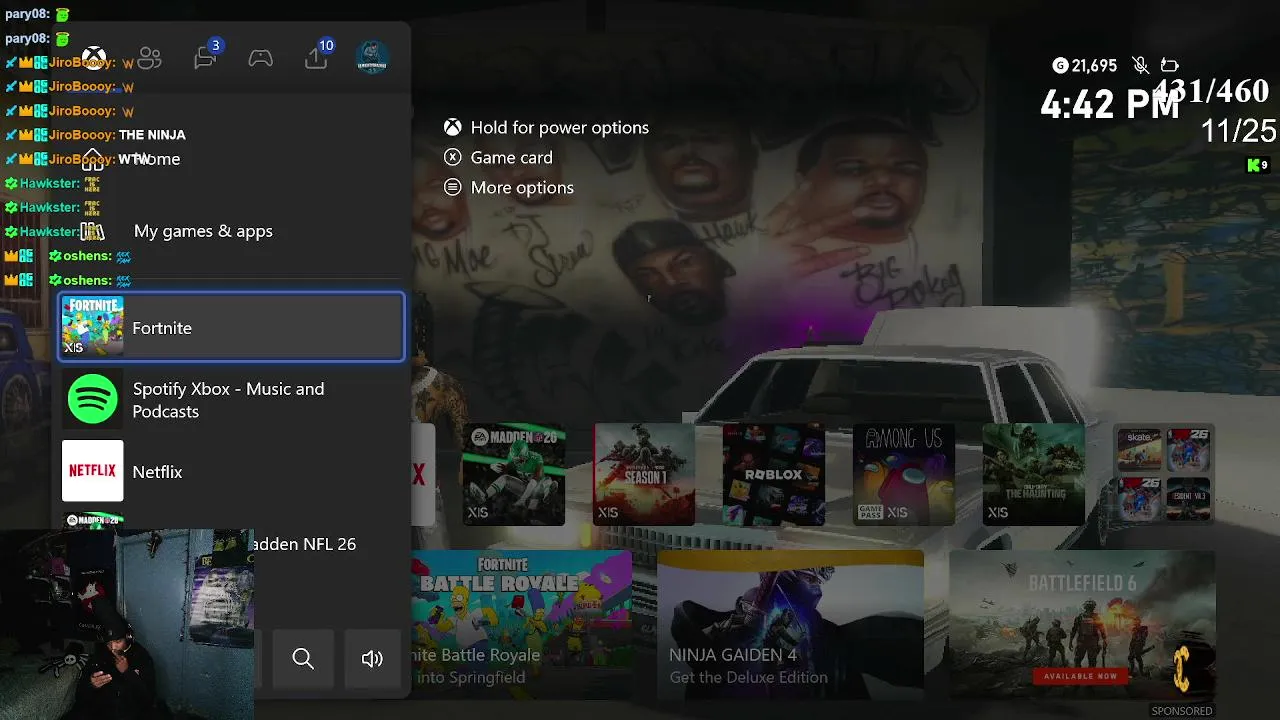Click the 4:42 PM clock
Viewport: 1280px width, 720px height.
tap(1110, 105)
